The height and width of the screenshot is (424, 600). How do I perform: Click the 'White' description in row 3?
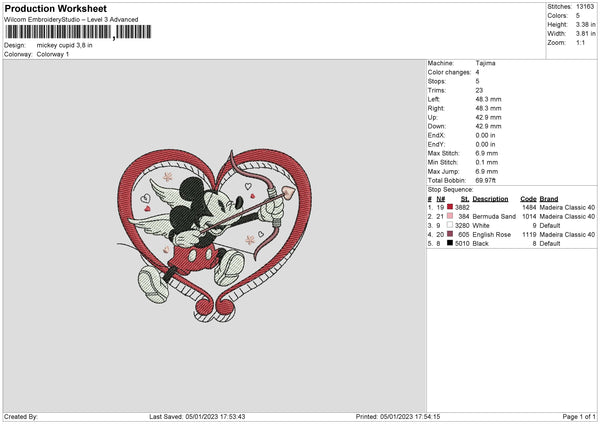(481, 226)
